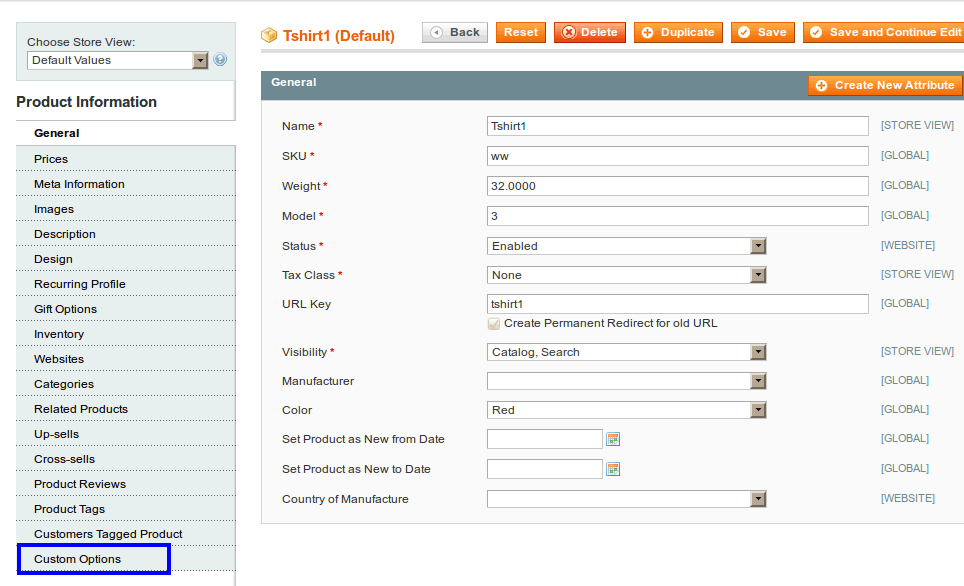This screenshot has height=586, width=964.
Task: Expand the Color dropdown showing Red
Action: pos(627,410)
